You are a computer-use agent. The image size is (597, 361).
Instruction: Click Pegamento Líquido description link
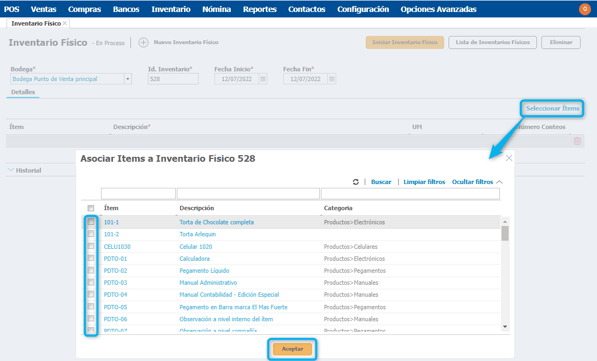tap(204, 271)
